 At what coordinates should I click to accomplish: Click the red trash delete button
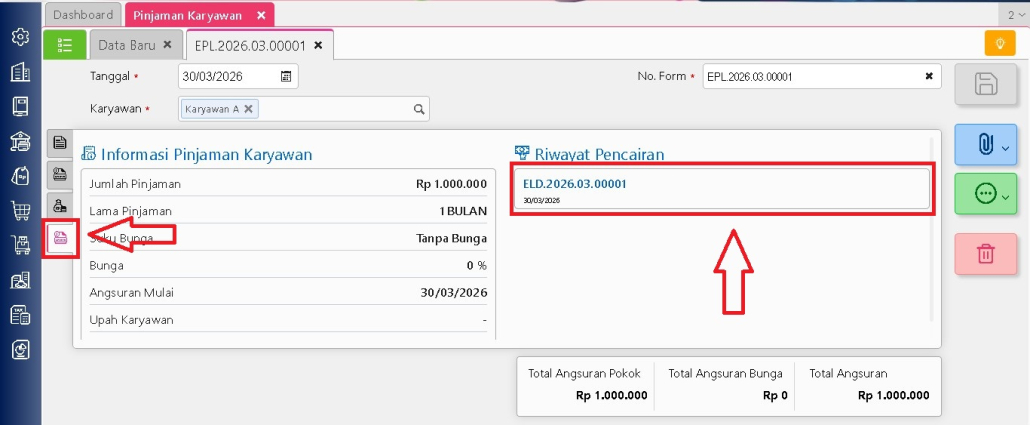coord(985,254)
